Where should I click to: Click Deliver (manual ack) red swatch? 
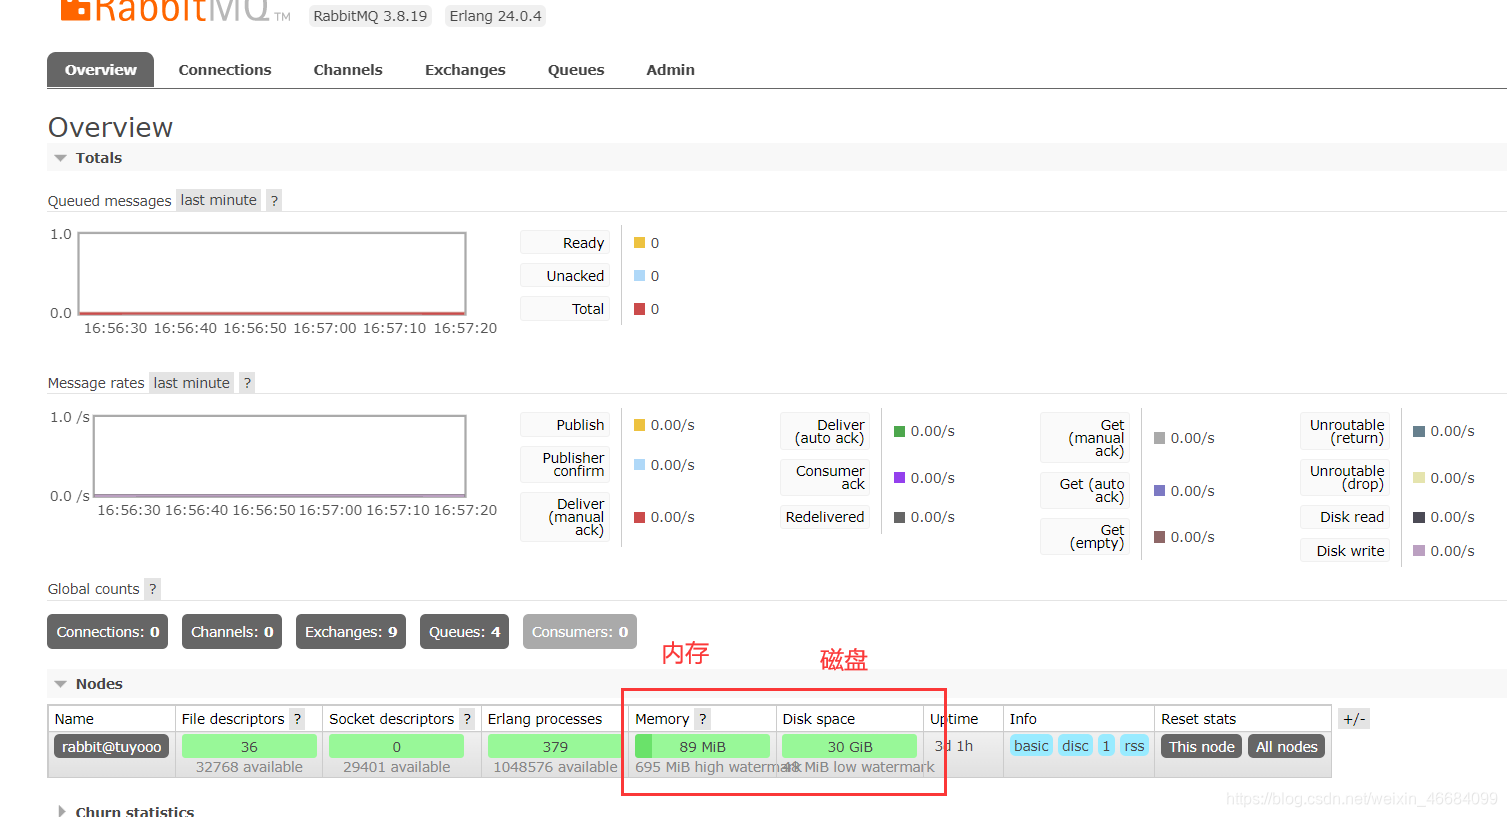click(640, 517)
